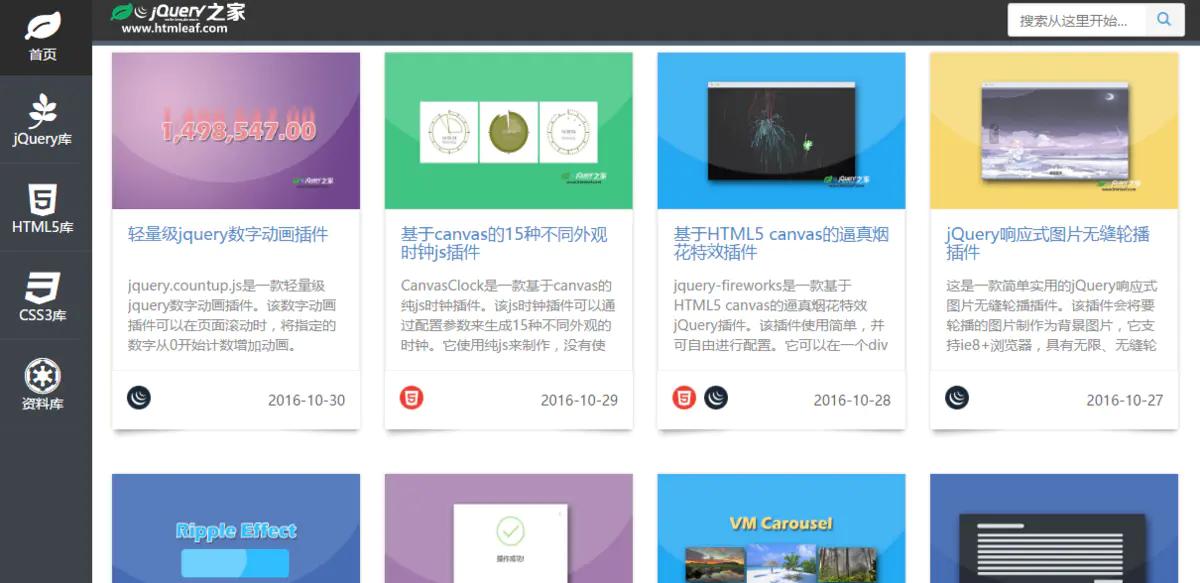Screen dimensions: 1200x583
Task: Open the number animation 1,498,547.00 thumbnail
Action: (236, 131)
